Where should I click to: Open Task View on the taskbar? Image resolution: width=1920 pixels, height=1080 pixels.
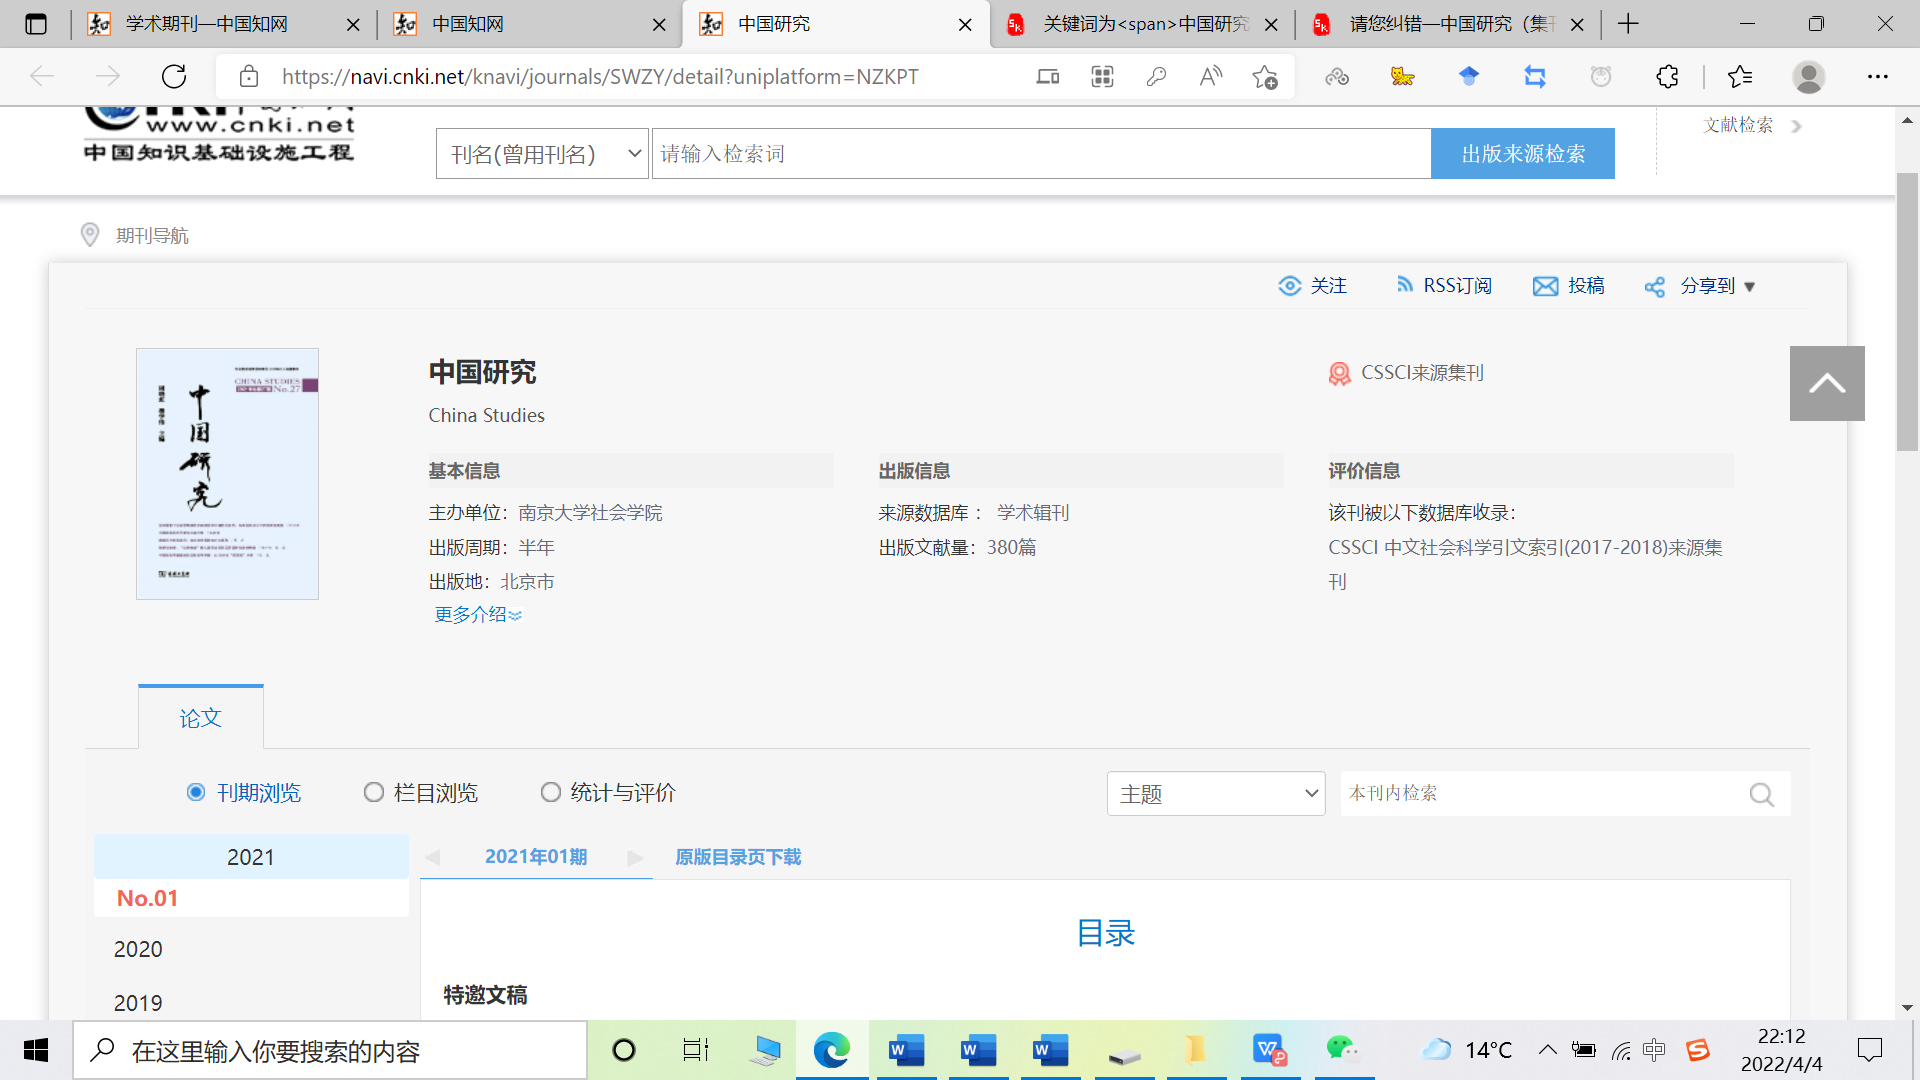pos(695,1050)
